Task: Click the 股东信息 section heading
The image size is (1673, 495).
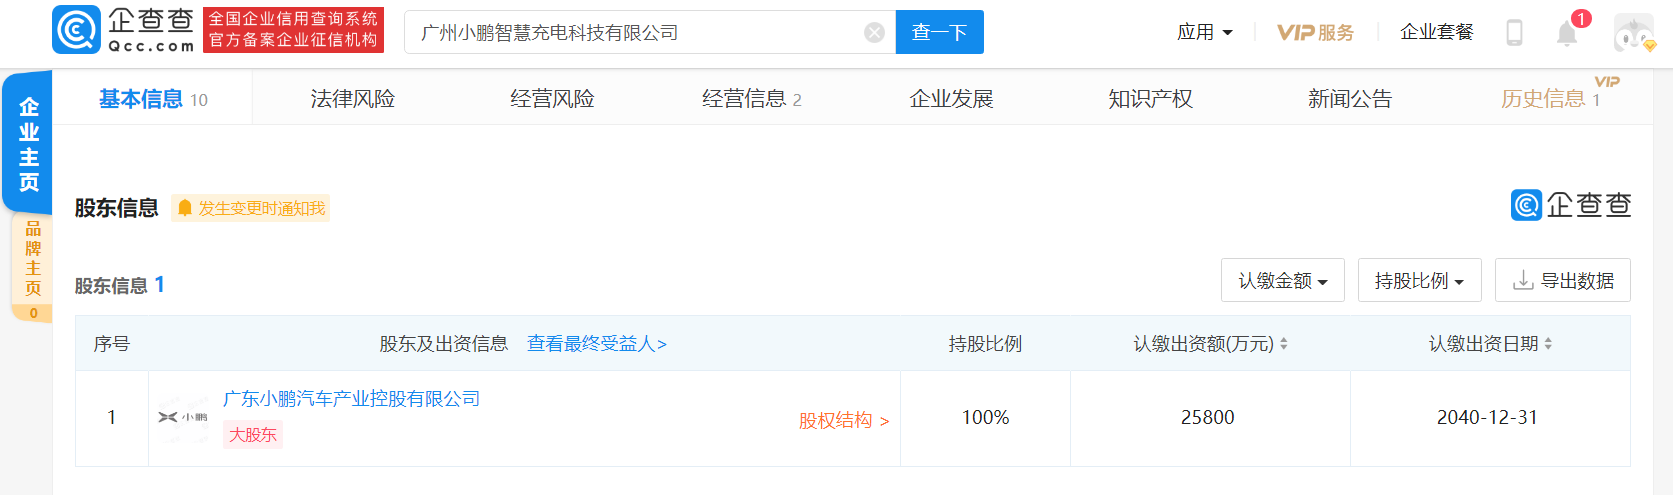Action: (x=116, y=208)
